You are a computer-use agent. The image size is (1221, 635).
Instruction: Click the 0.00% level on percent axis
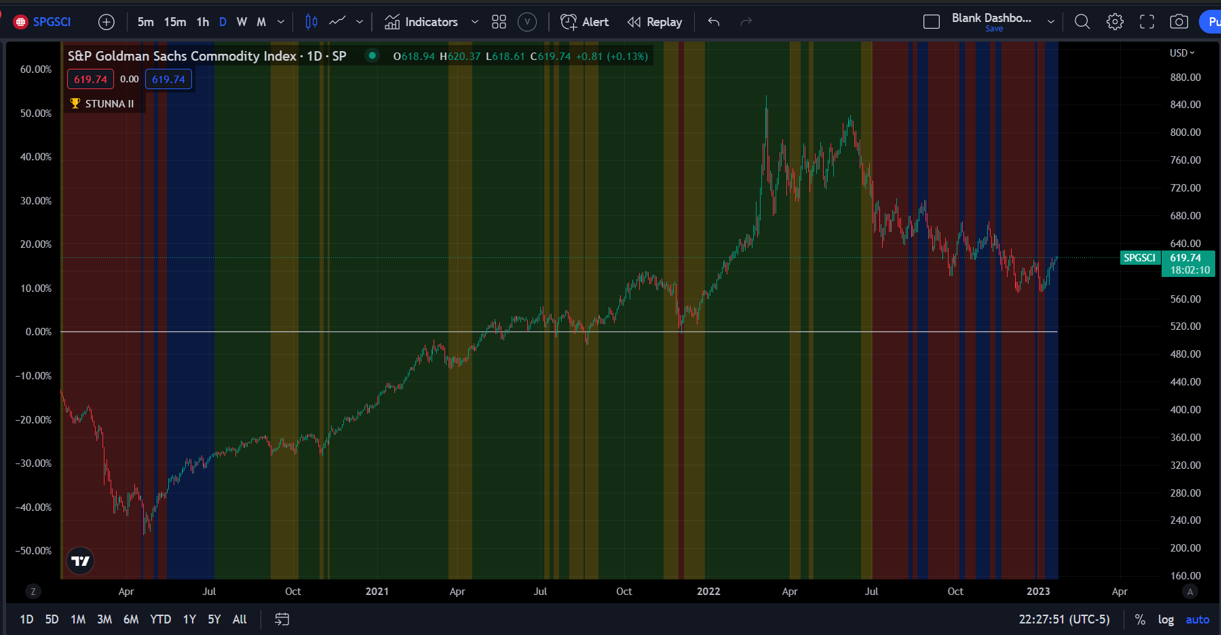click(37, 332)
